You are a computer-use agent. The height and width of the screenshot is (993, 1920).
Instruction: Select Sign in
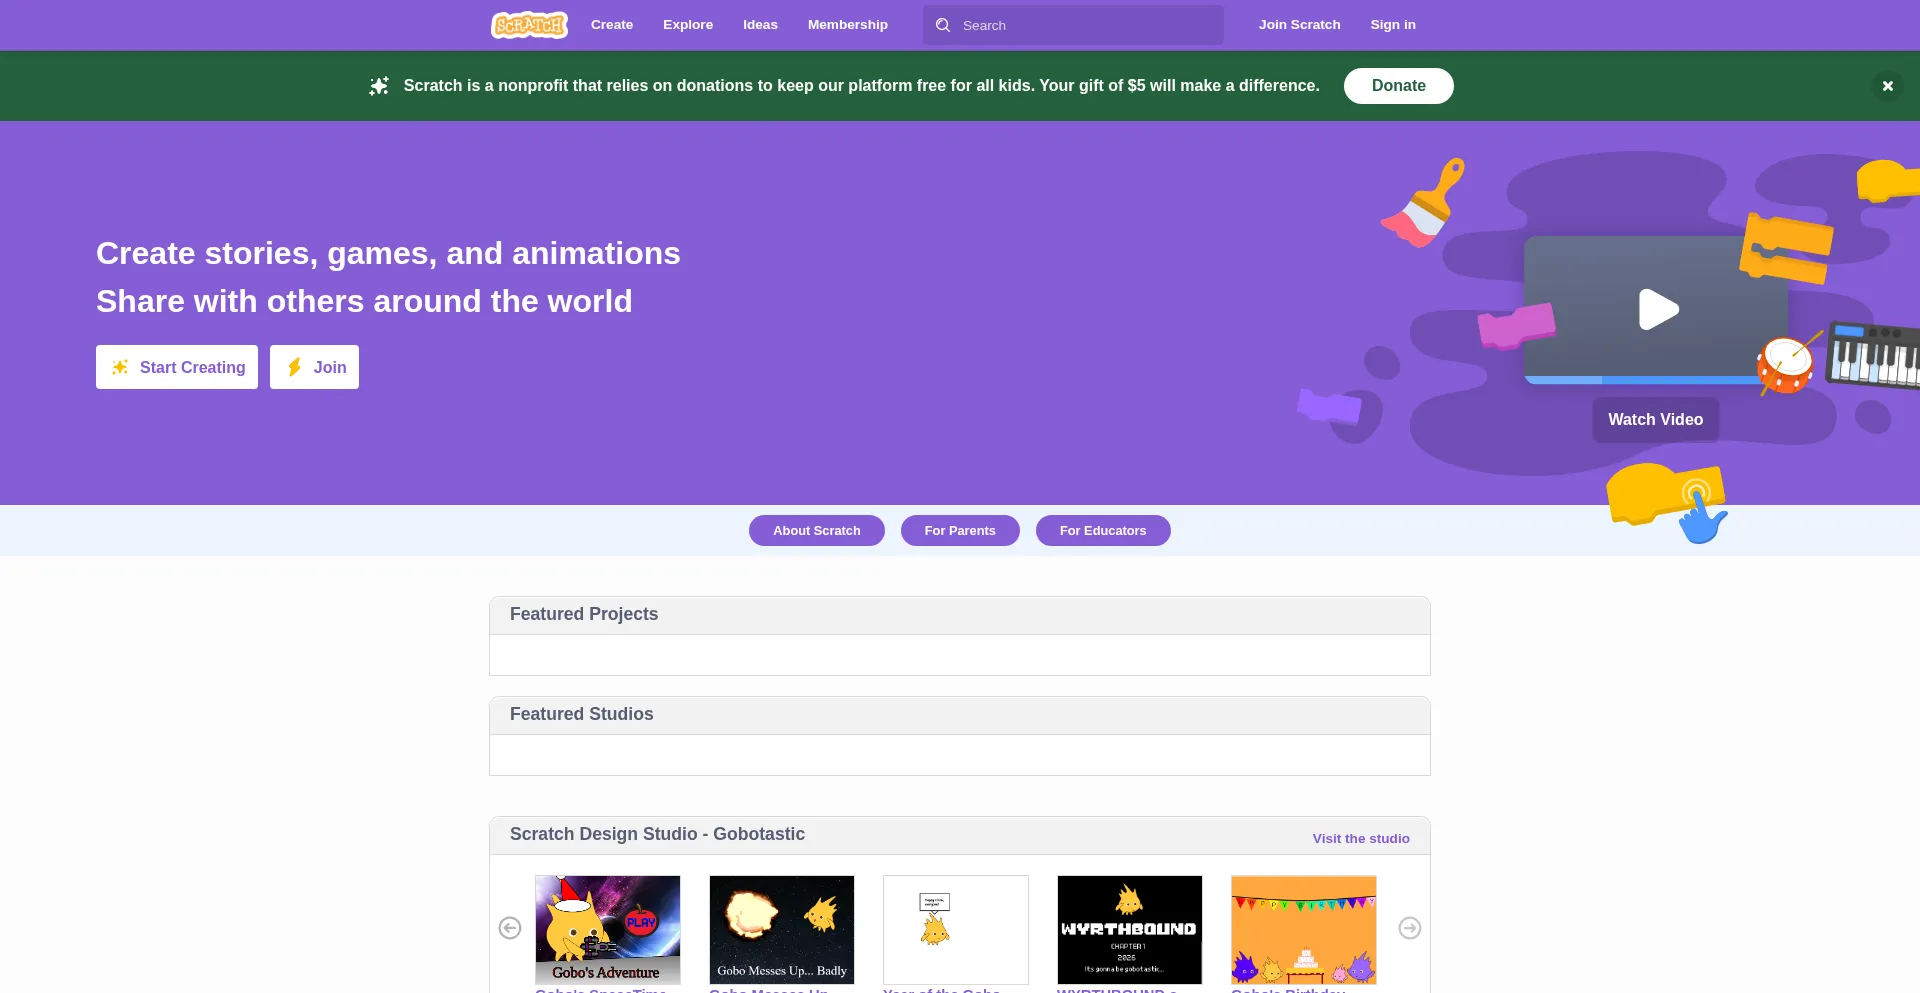(x=1393, y=24)
